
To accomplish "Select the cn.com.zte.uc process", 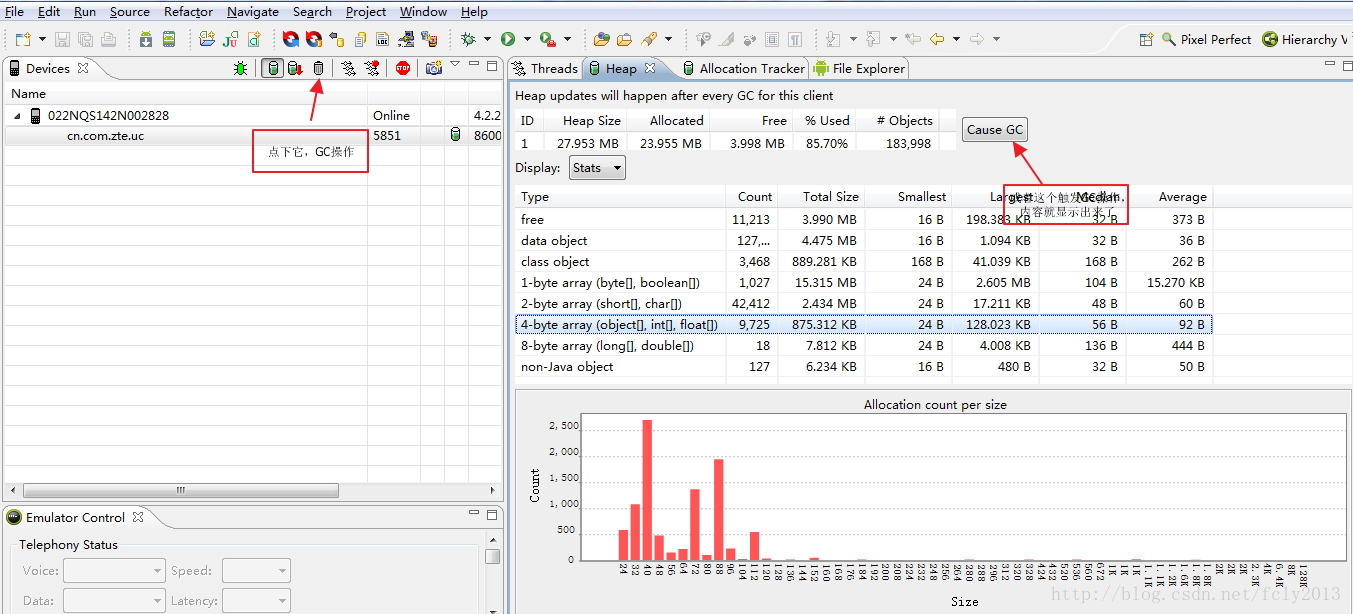I will 253,136.
